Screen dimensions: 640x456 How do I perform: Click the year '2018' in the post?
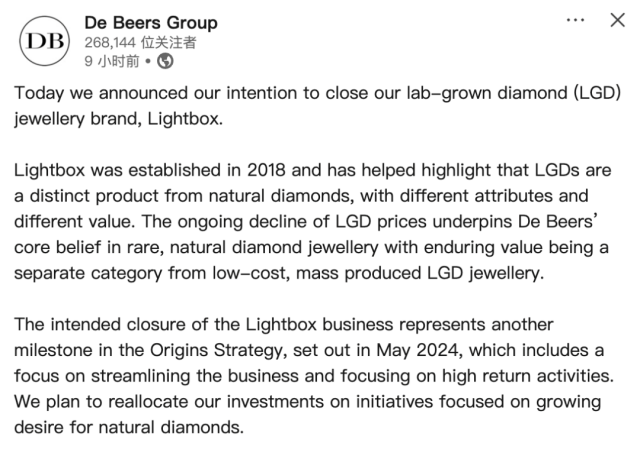pos(266,170)
